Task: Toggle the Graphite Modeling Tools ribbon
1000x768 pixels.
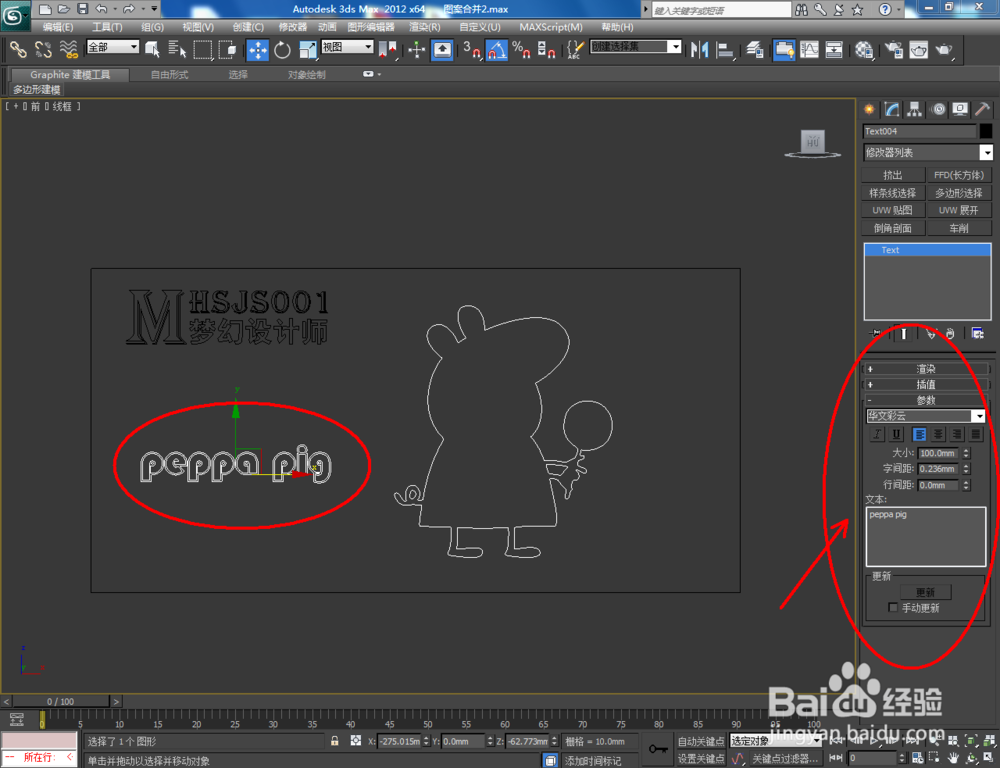Action: [784, 49]
